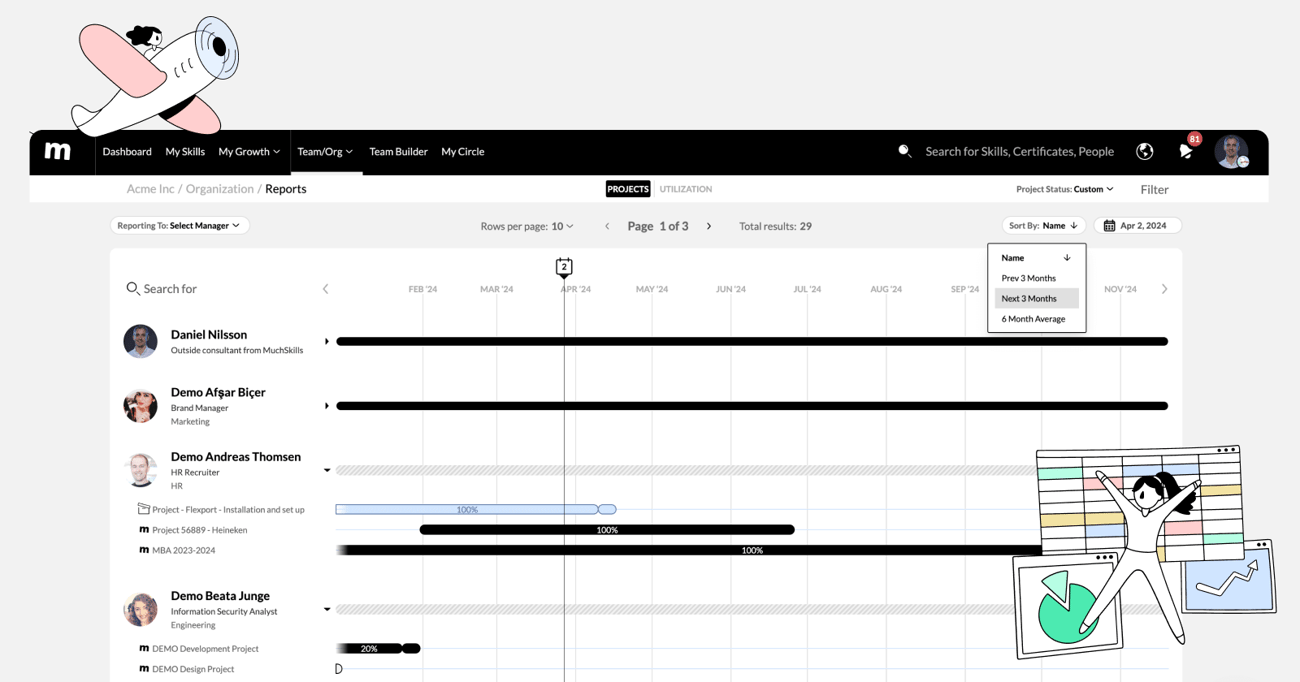Go to Dashboard in the nav bar

127,152
